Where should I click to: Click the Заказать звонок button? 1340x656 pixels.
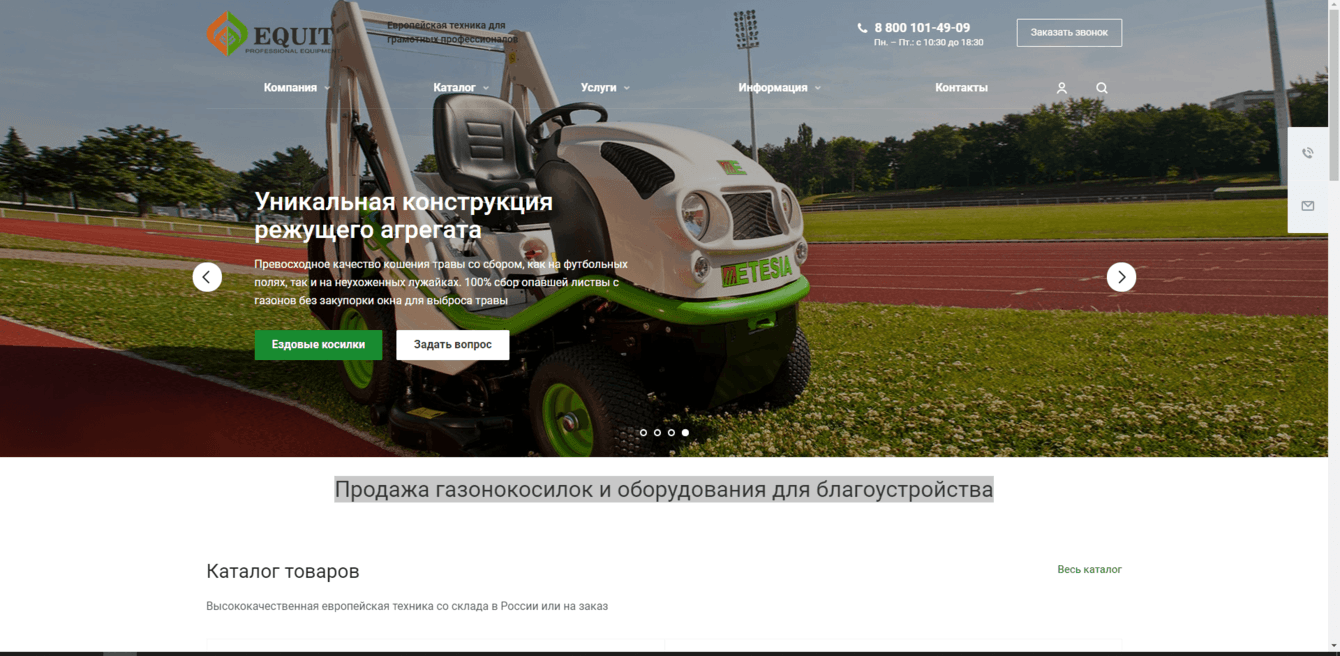coord(1069,32)
